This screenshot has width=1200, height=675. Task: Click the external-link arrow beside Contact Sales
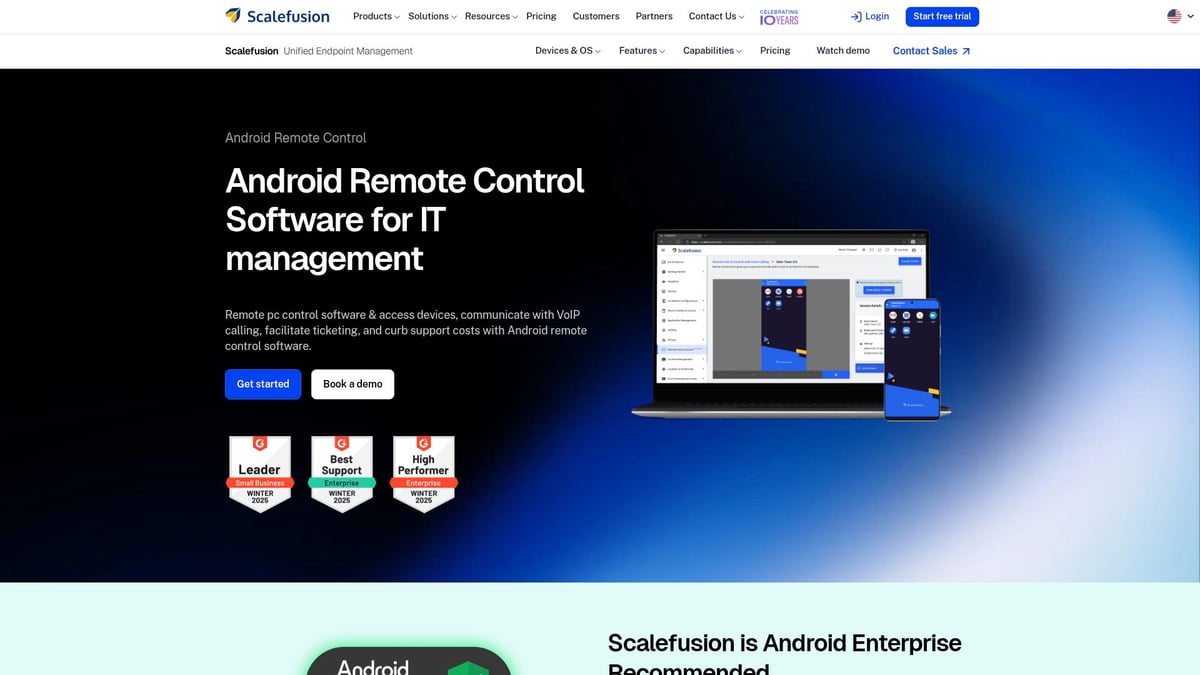(x=966, y=50)
